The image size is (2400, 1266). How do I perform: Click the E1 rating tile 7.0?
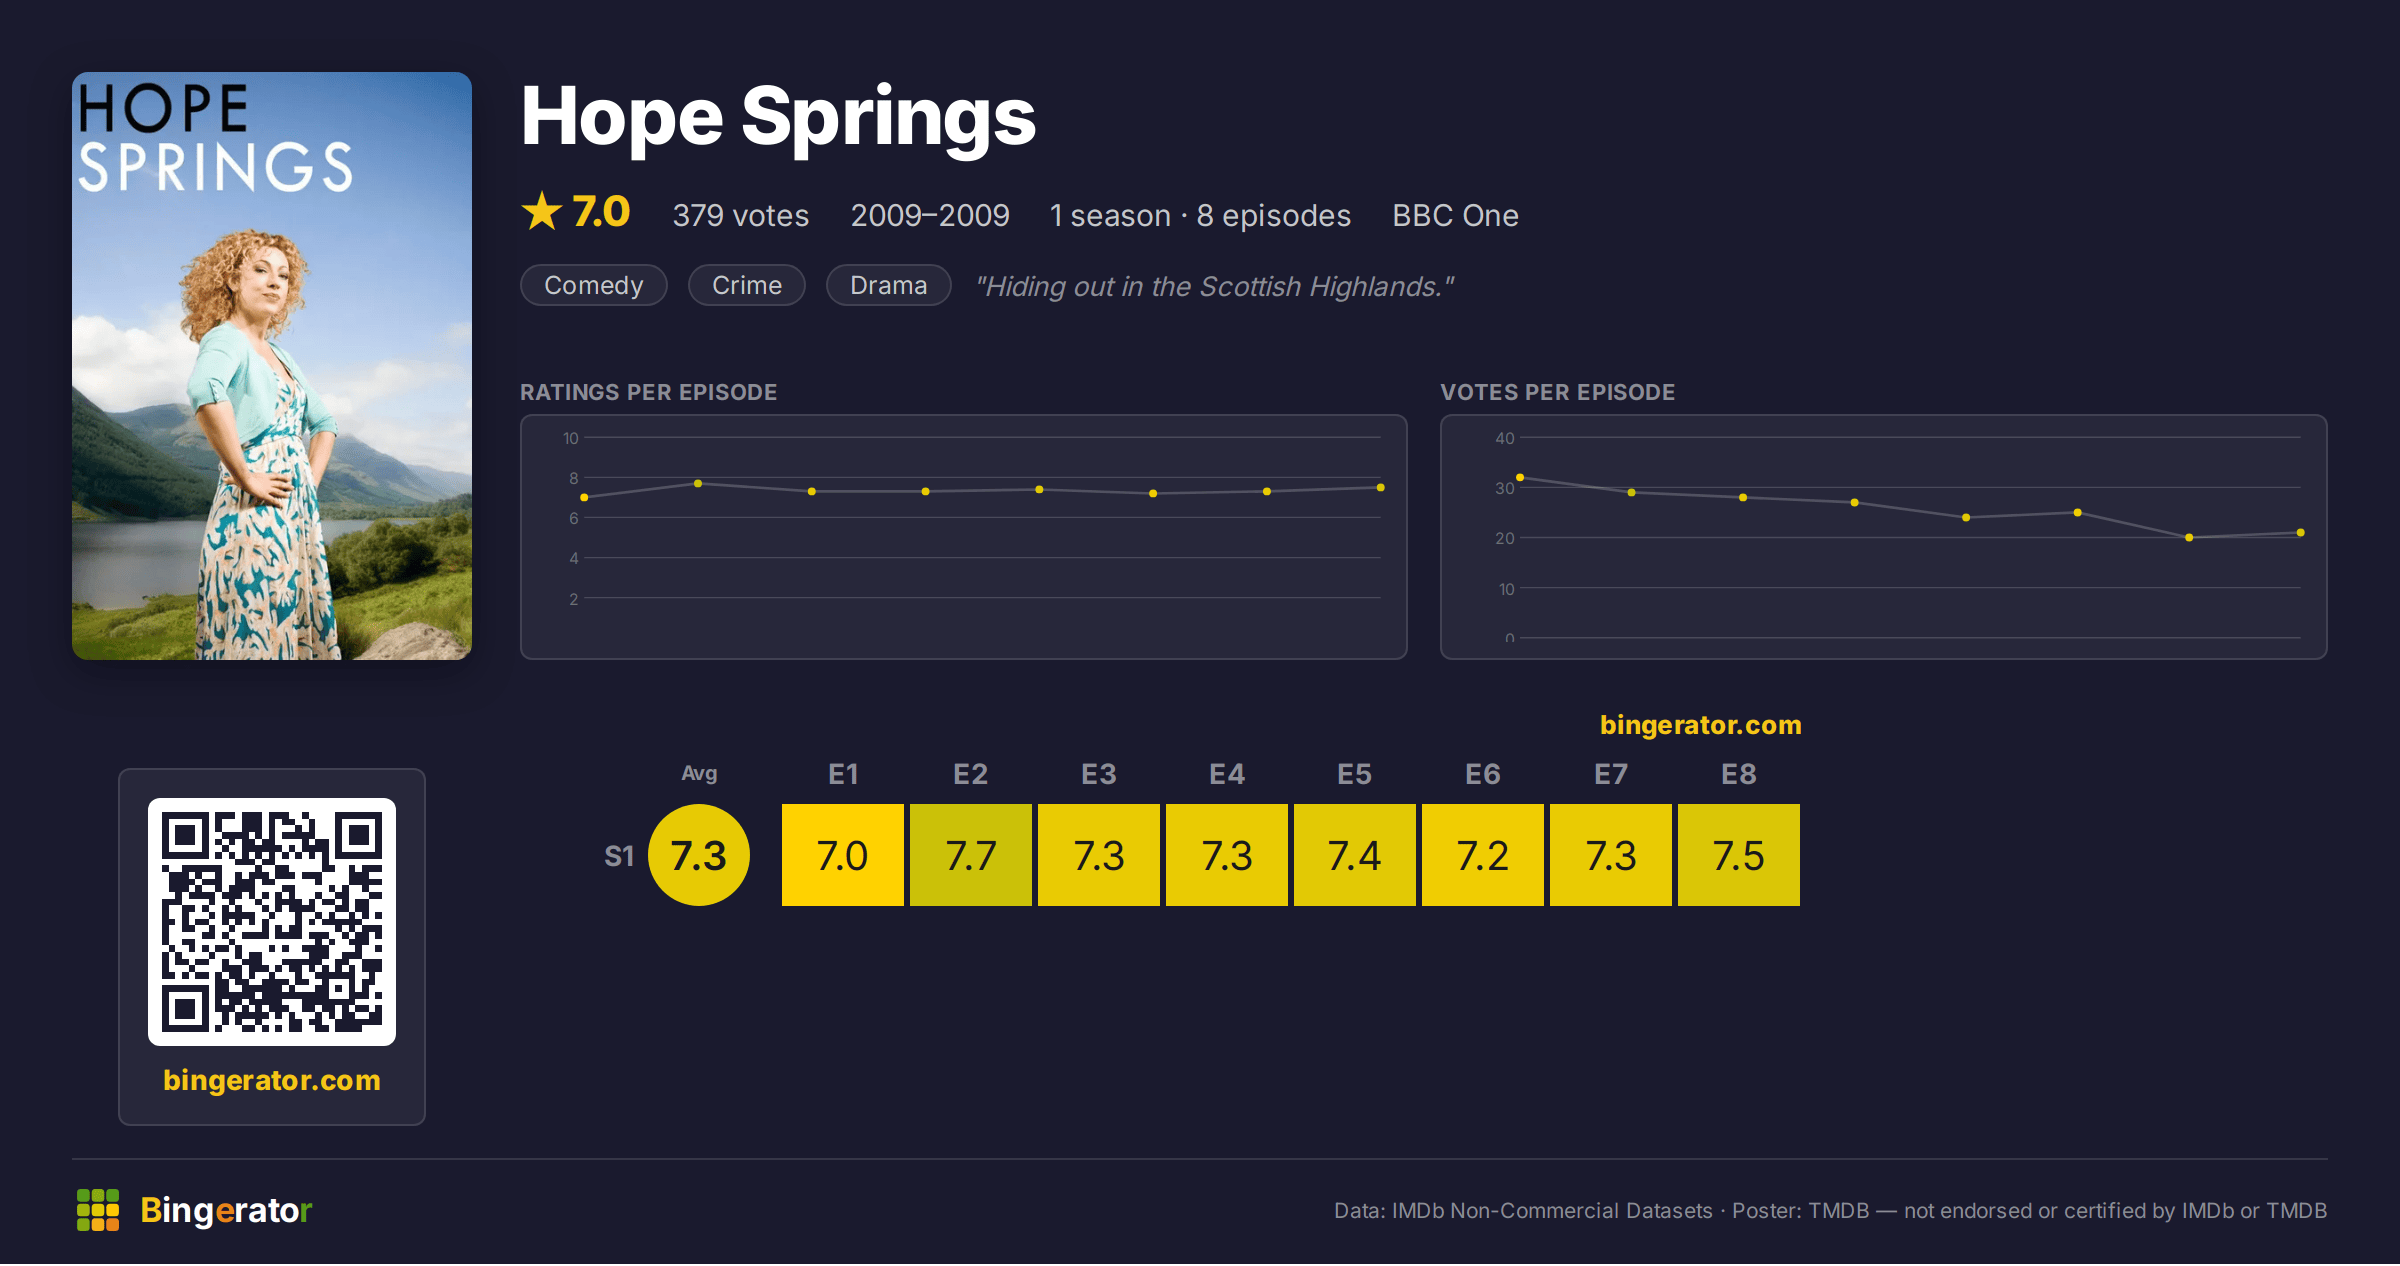843,855
